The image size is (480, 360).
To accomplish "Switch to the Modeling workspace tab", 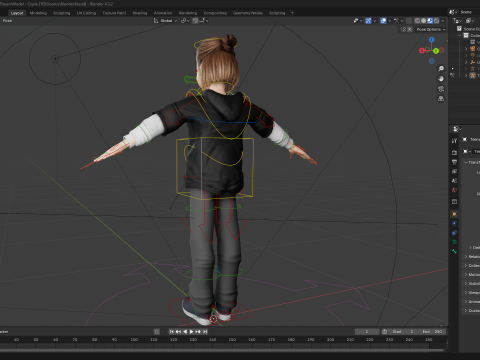I will (x=38, y=13).
